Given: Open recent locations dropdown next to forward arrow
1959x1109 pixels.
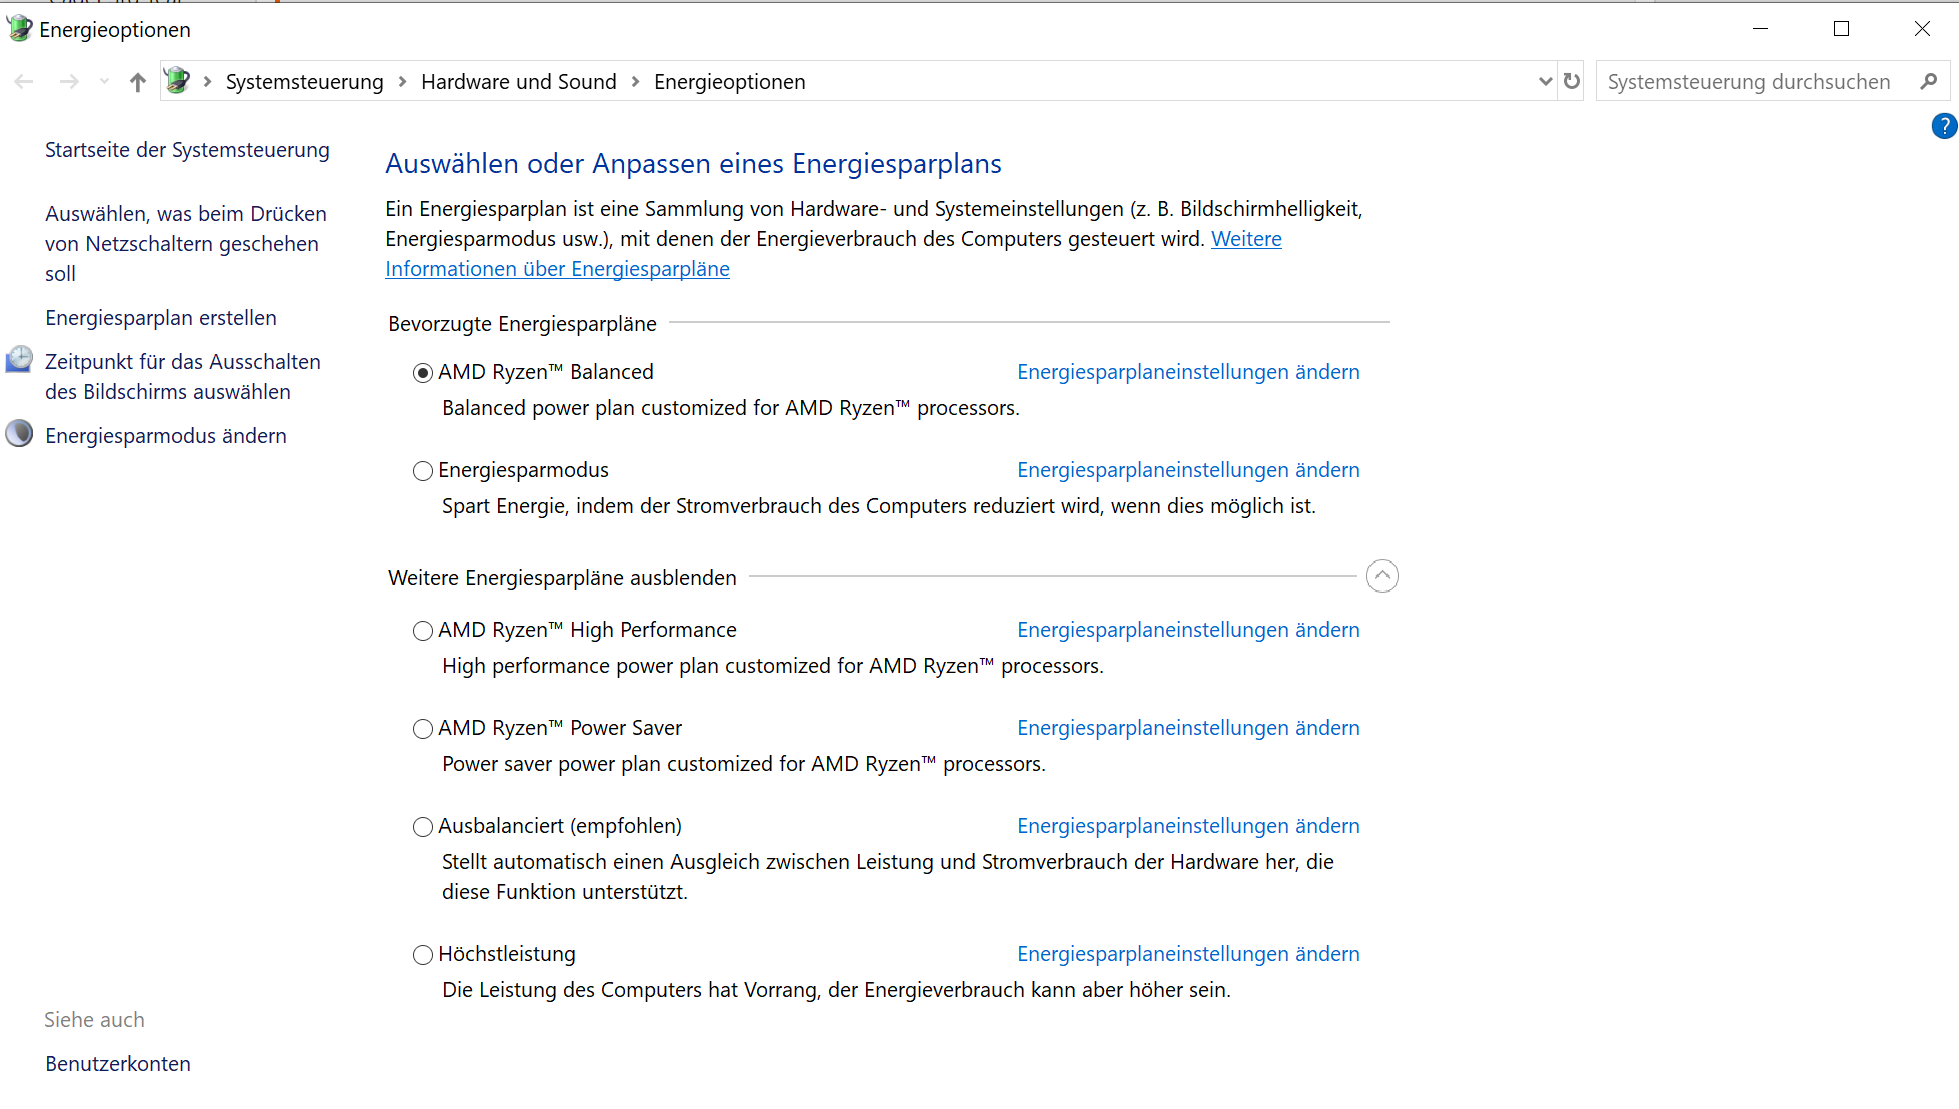Looking at the screenshot, I should (x=104, y=82).
